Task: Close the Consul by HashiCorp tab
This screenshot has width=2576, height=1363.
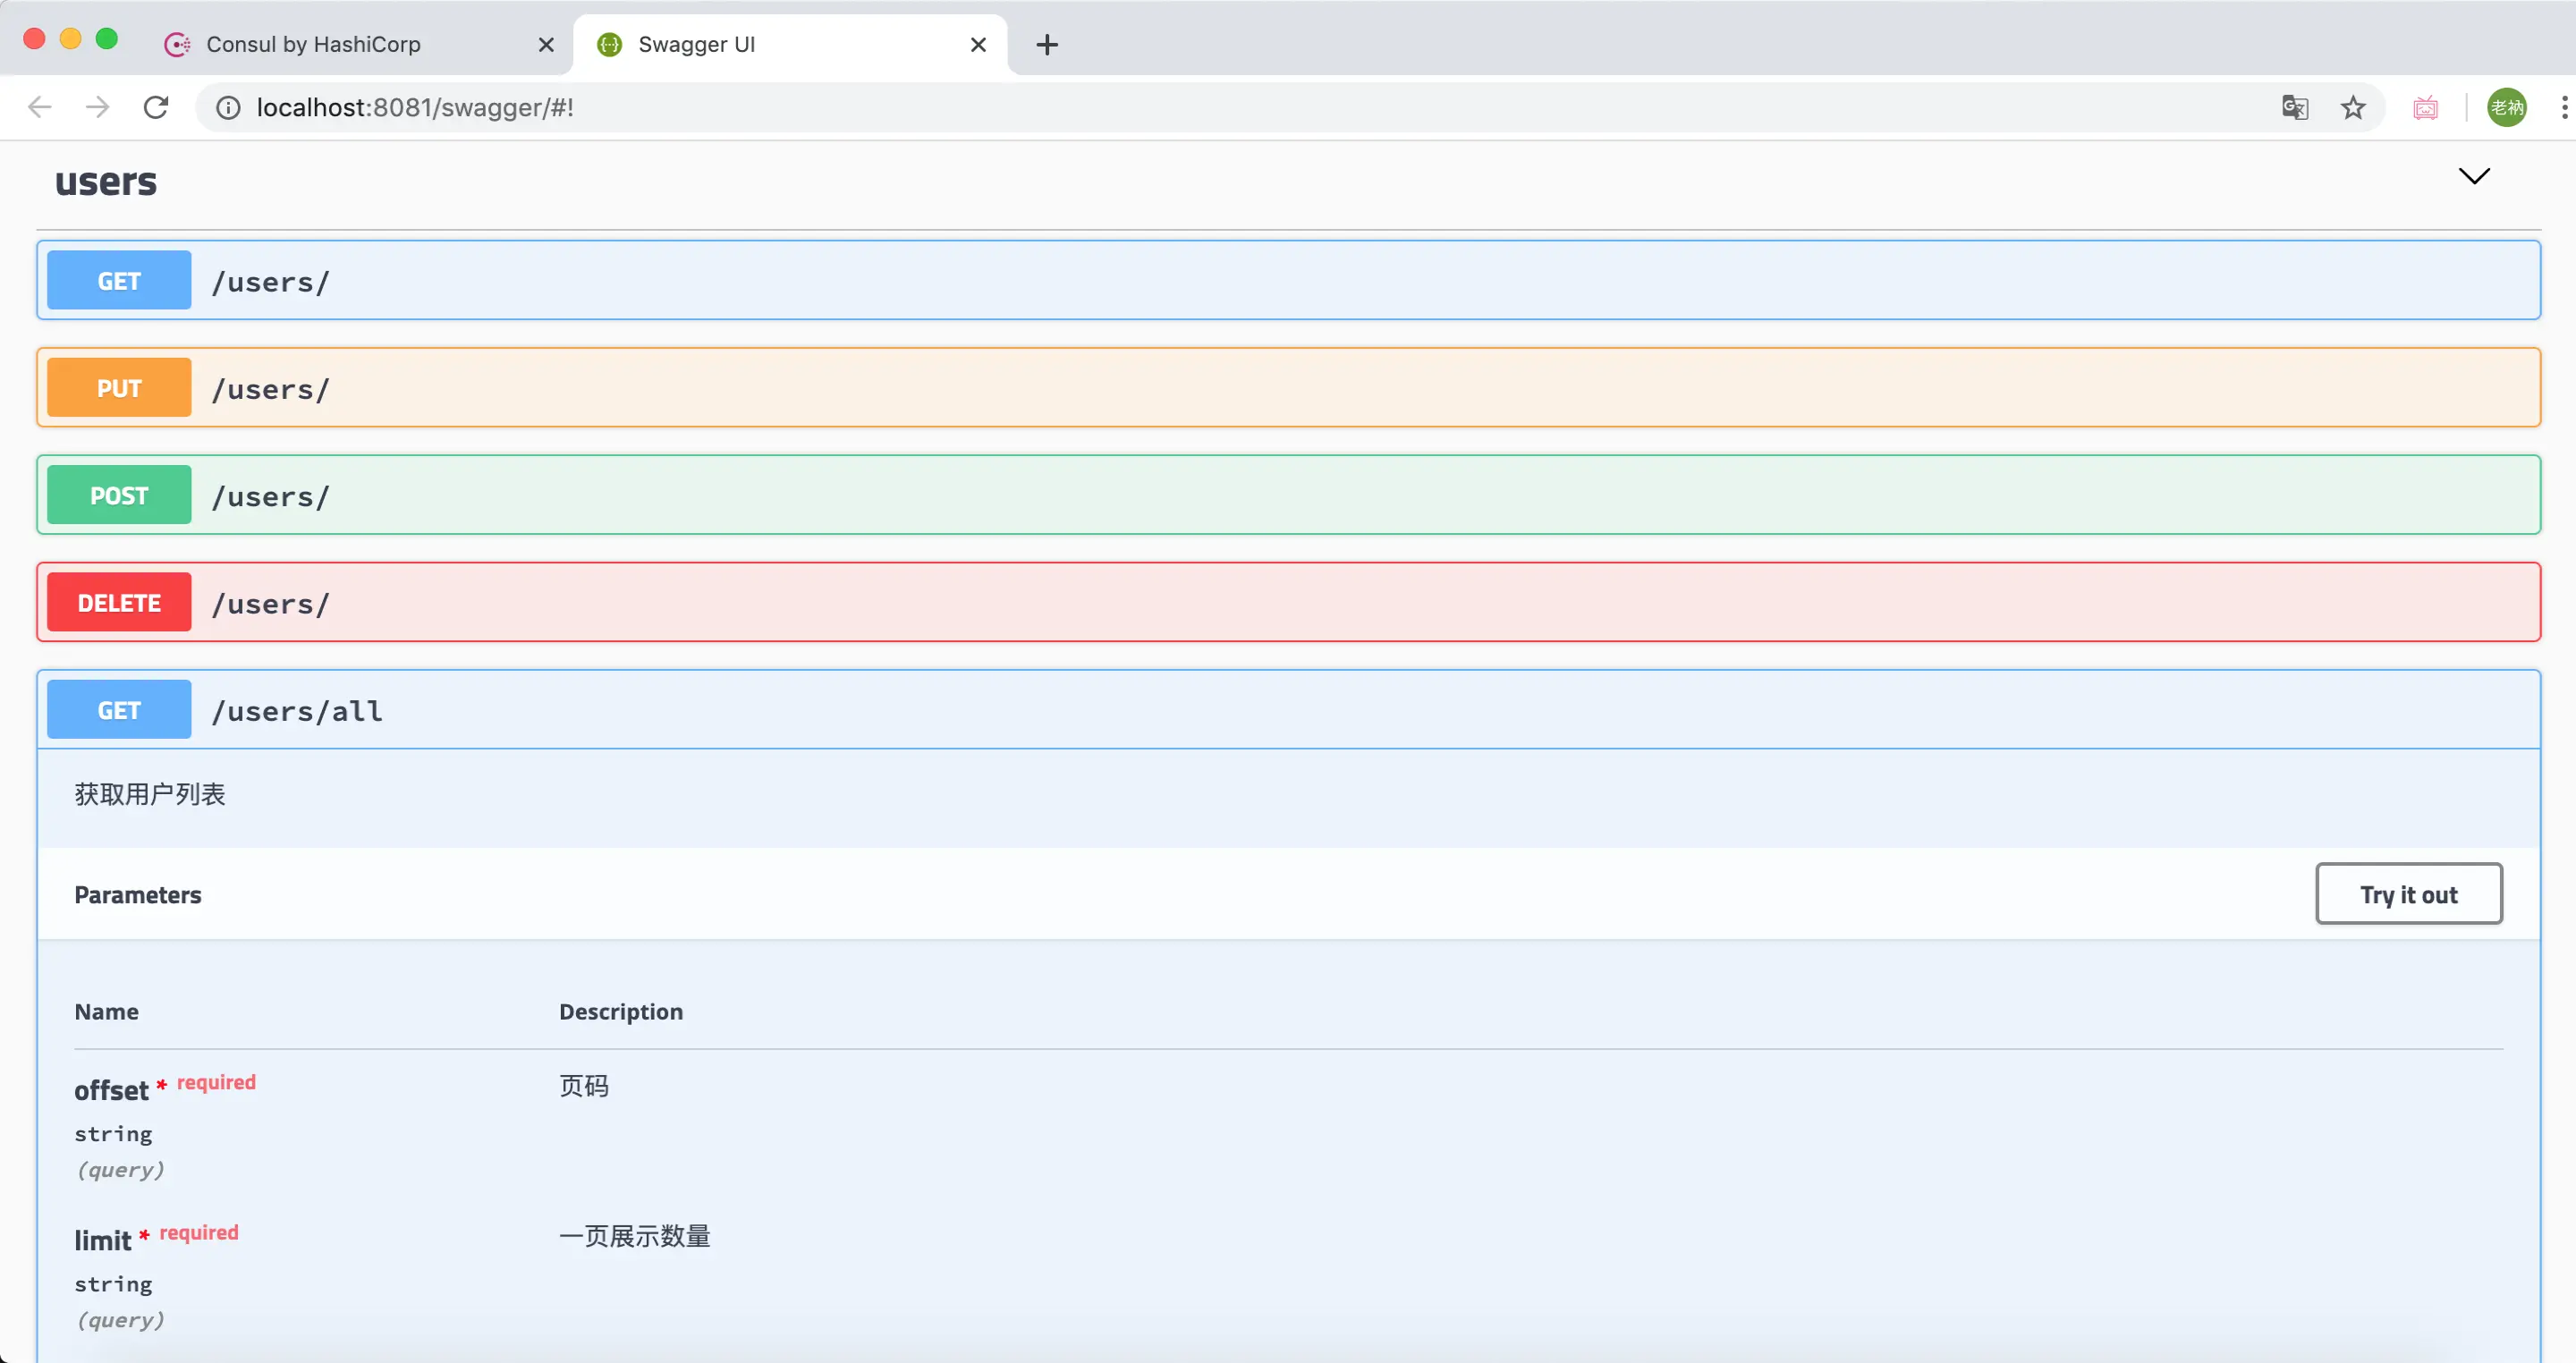Action: coord(546,44)
